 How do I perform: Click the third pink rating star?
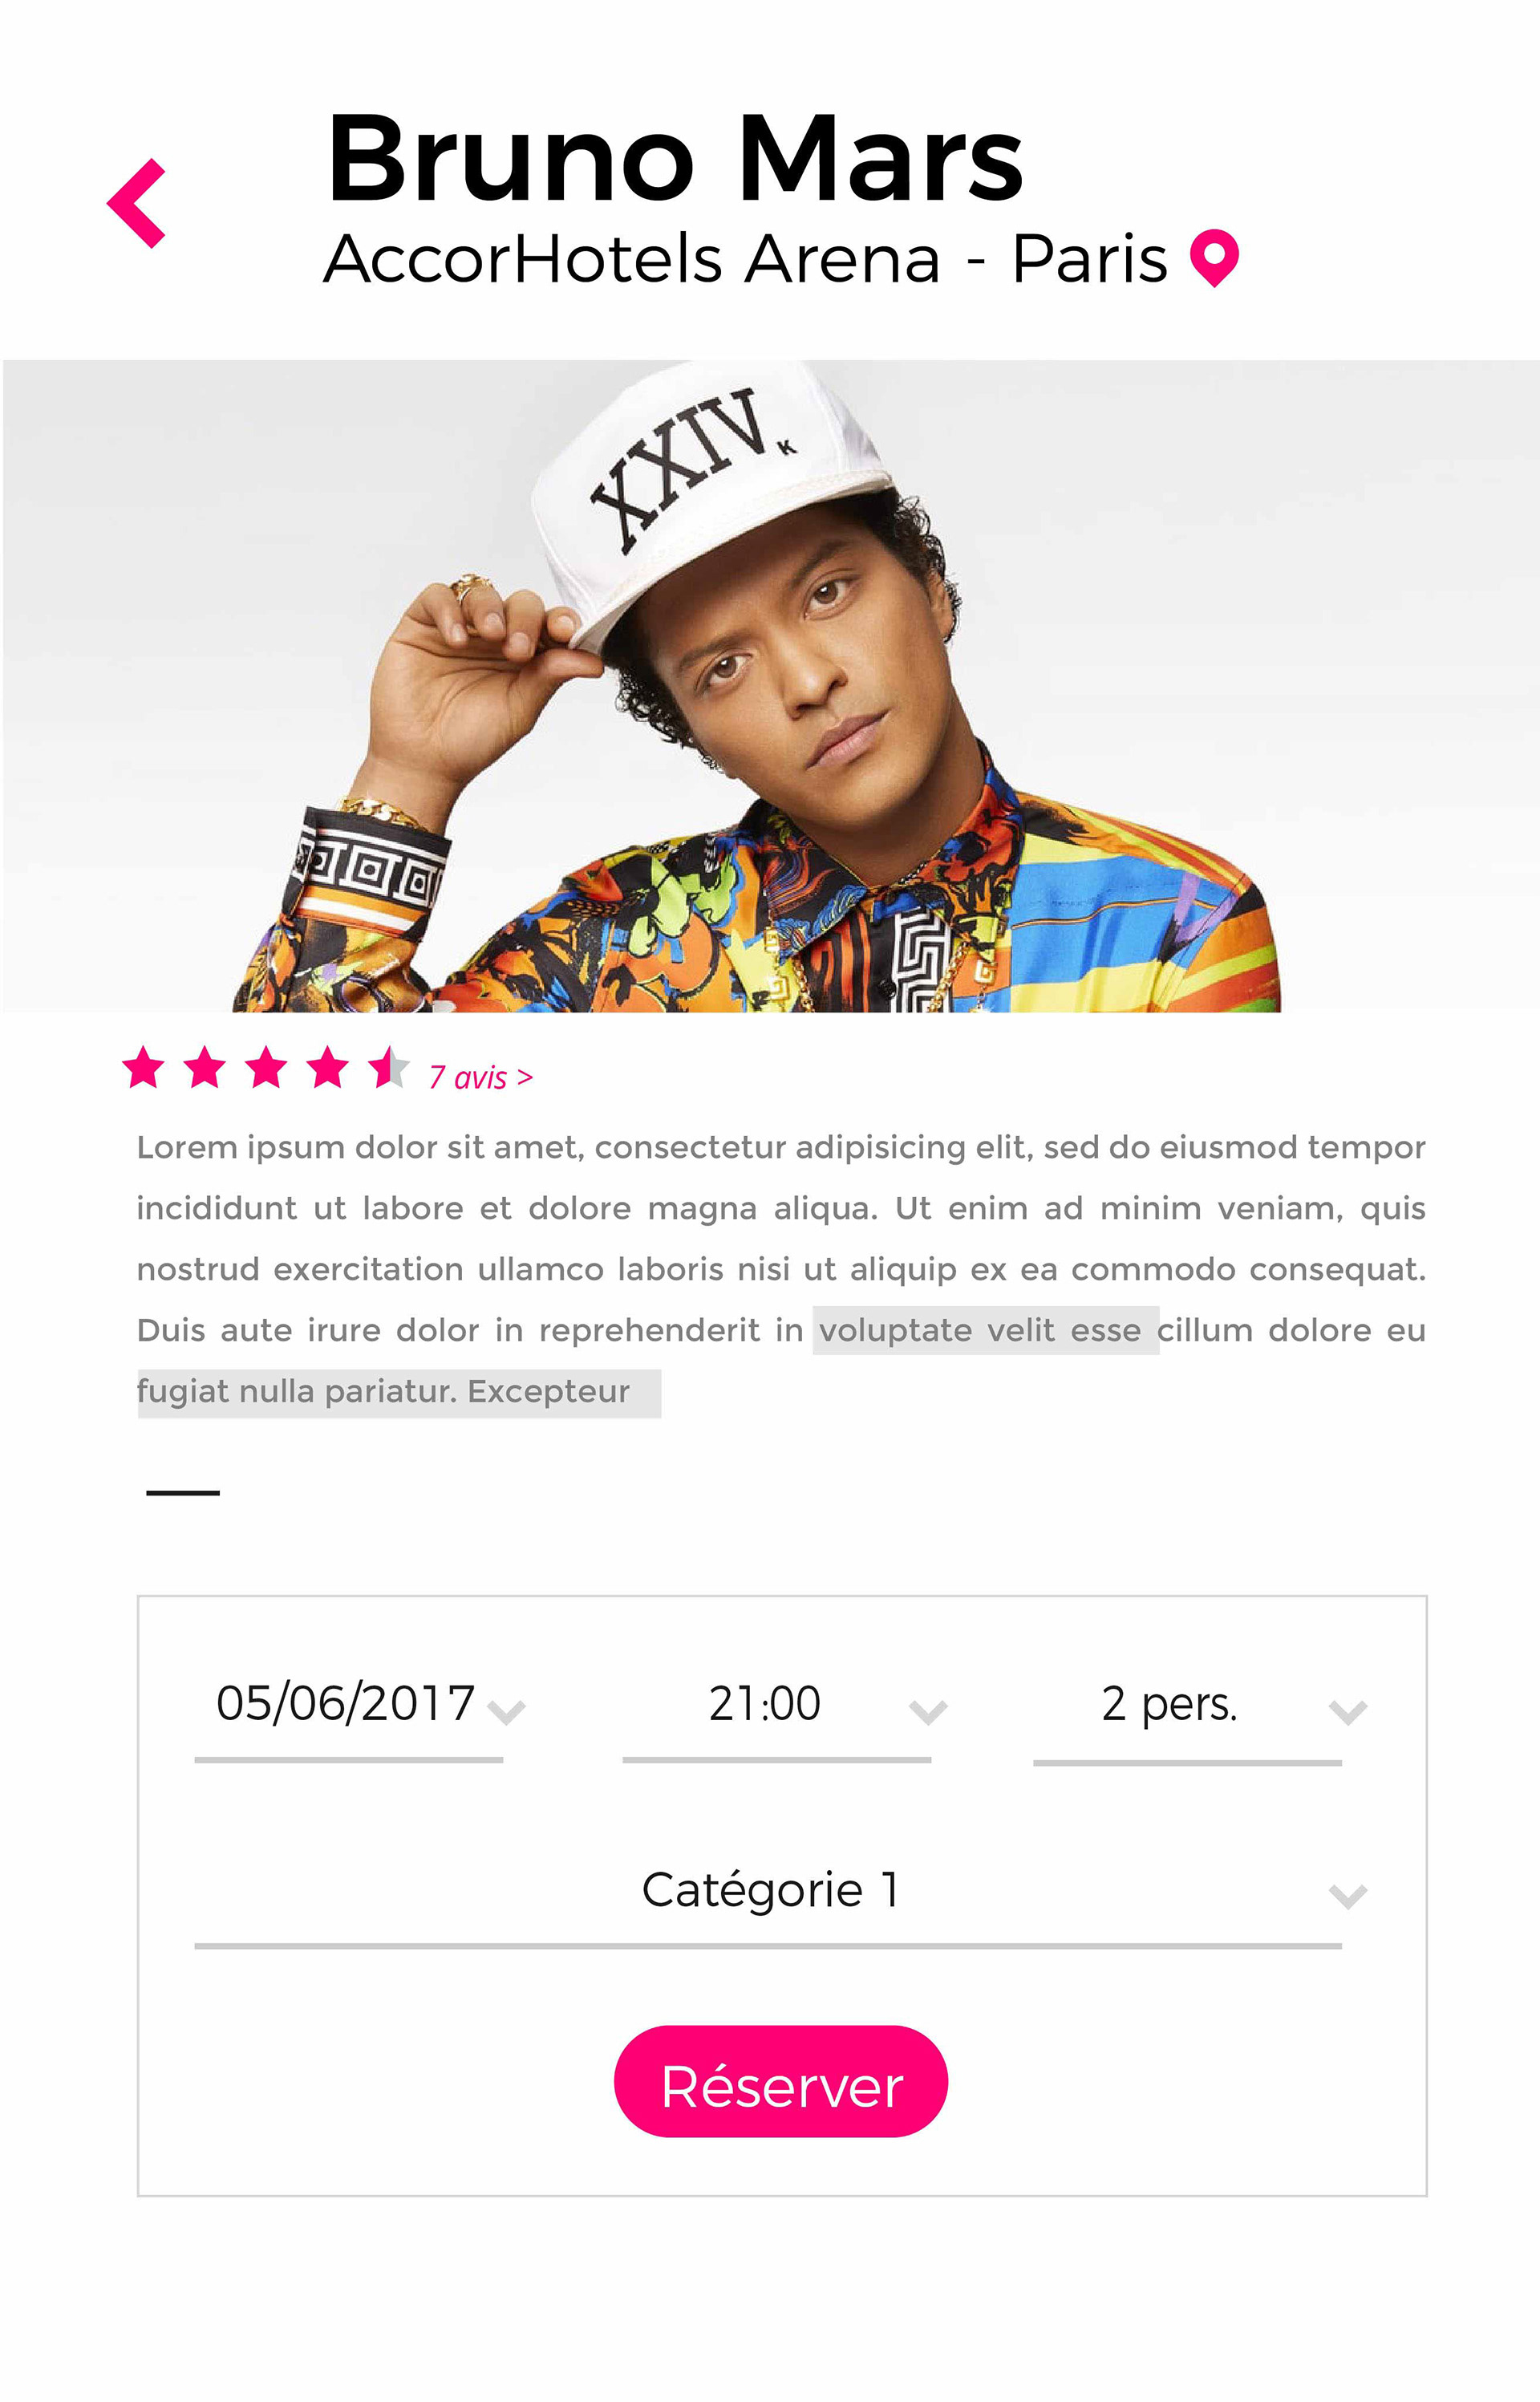click(x=266, y=1067)
